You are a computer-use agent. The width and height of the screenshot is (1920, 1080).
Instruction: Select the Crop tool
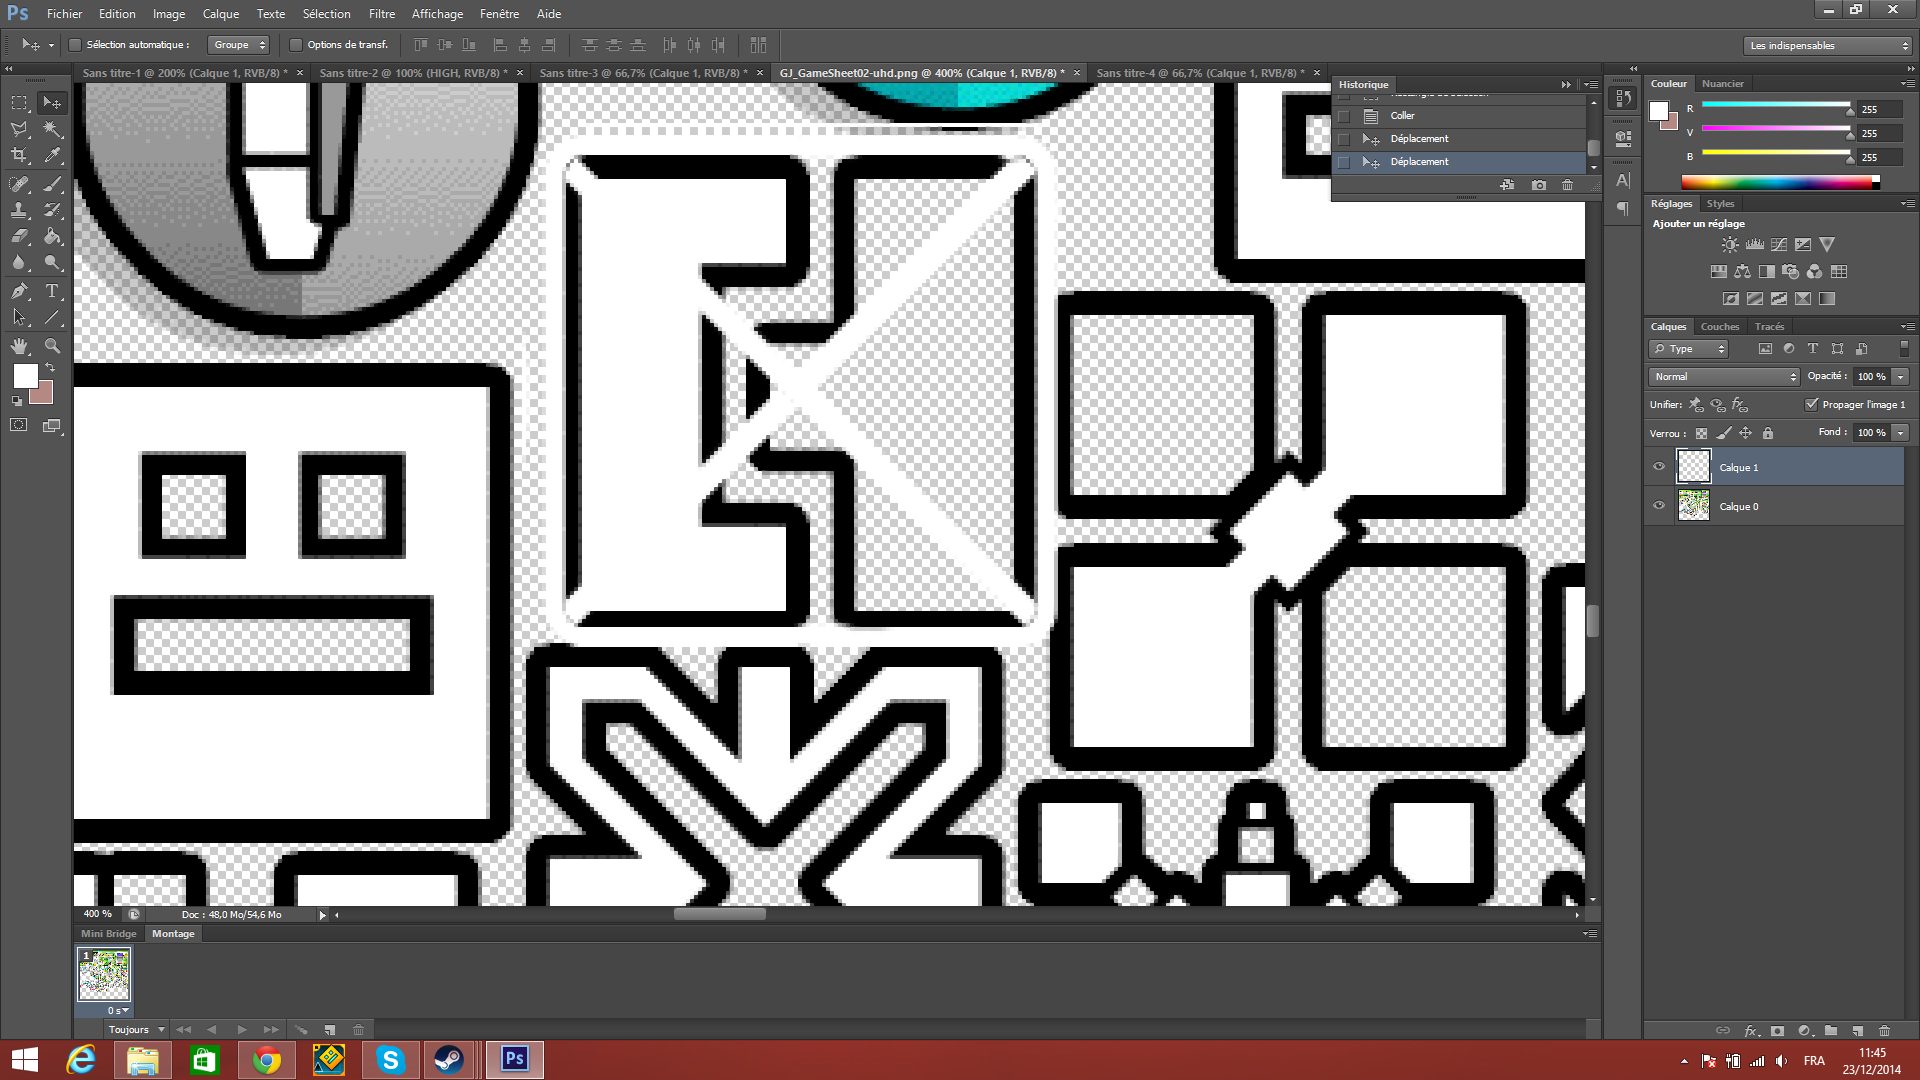tap(19, 156)
